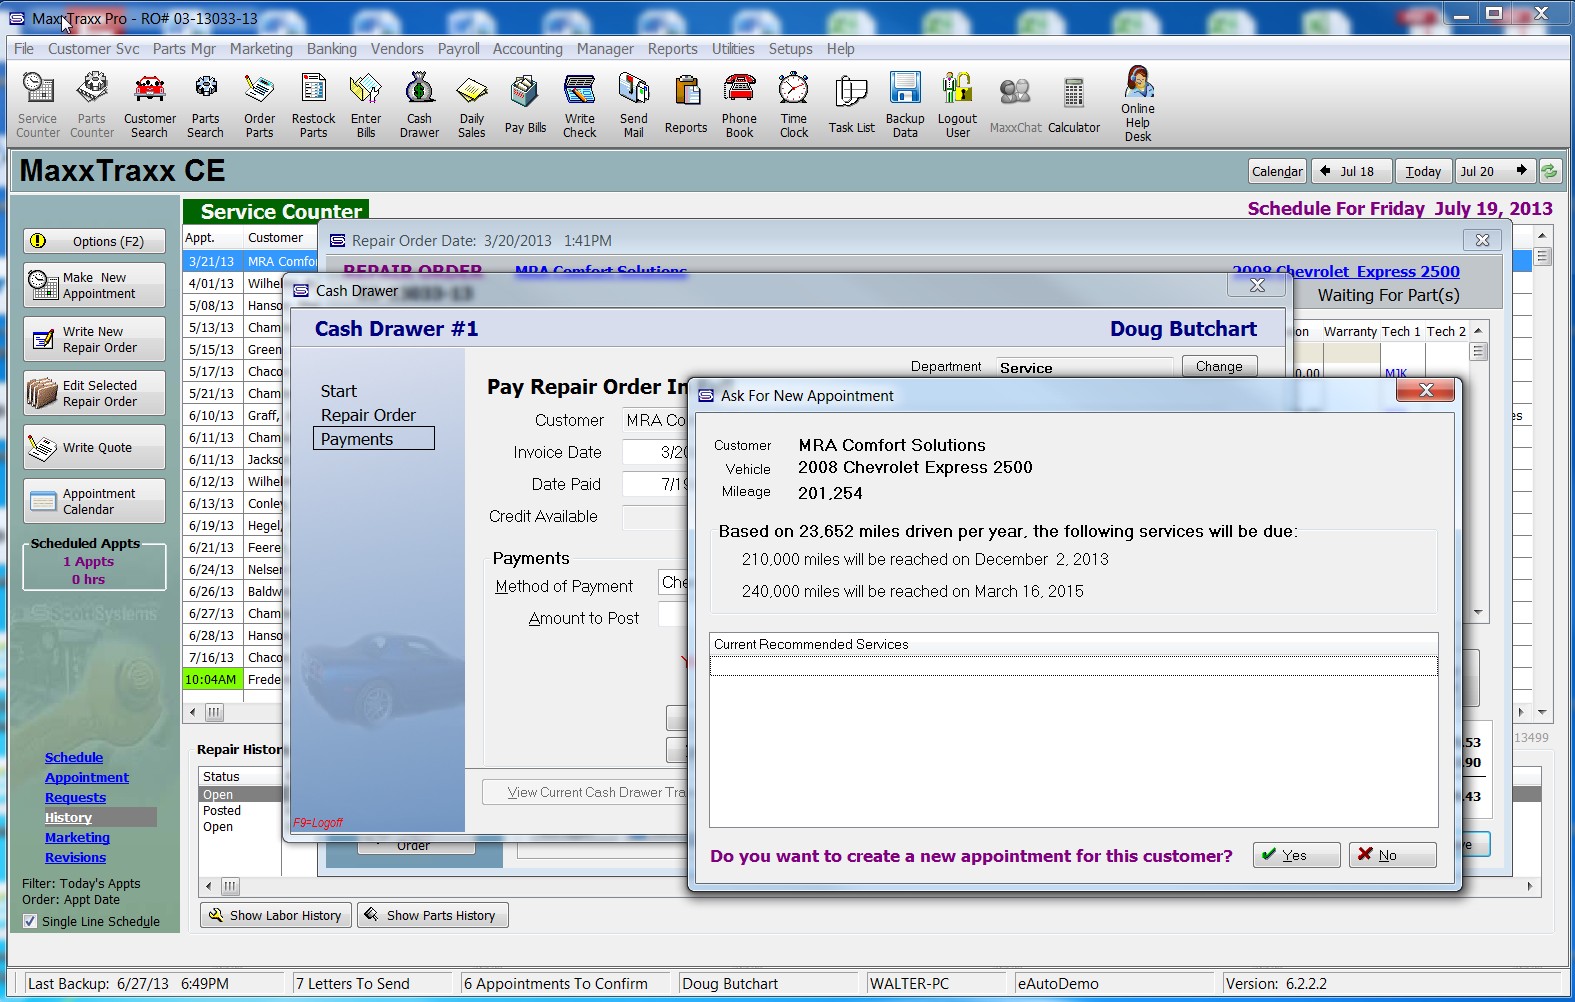
Task: Open Restock Parts tool
Action: tap(314, 104)
